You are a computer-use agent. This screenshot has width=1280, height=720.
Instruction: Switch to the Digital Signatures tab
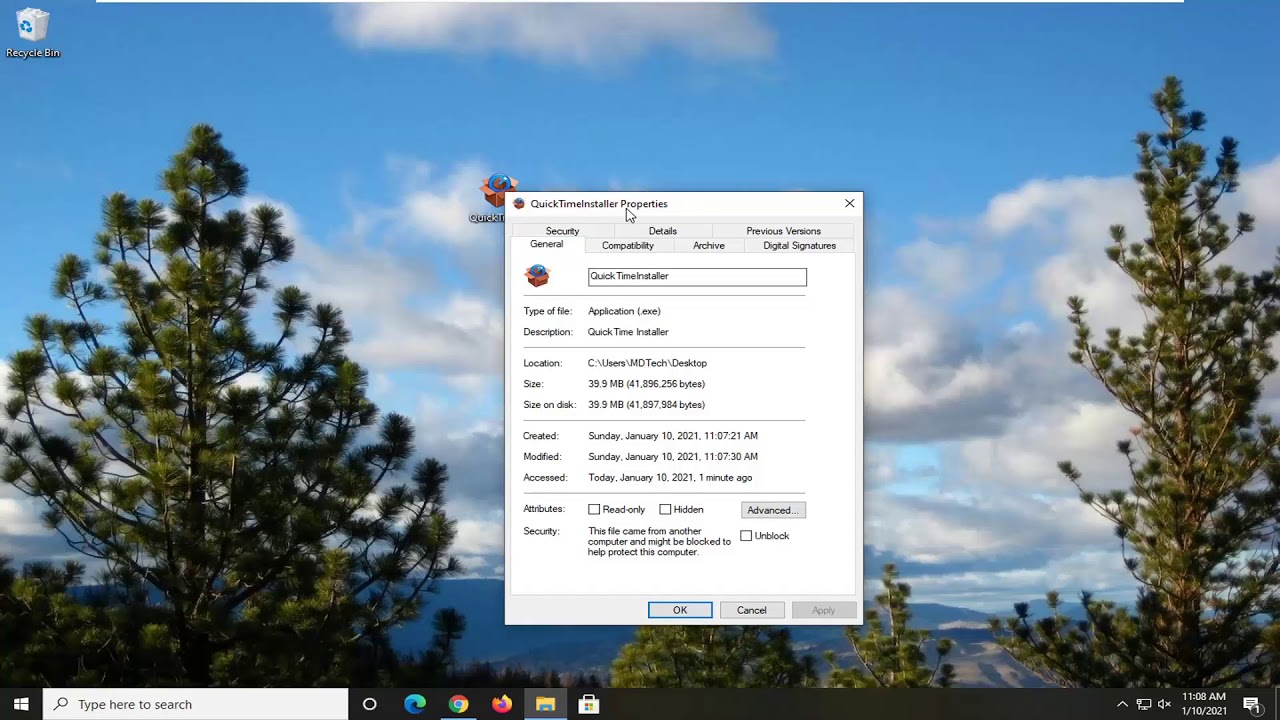(x=799, y=245)
